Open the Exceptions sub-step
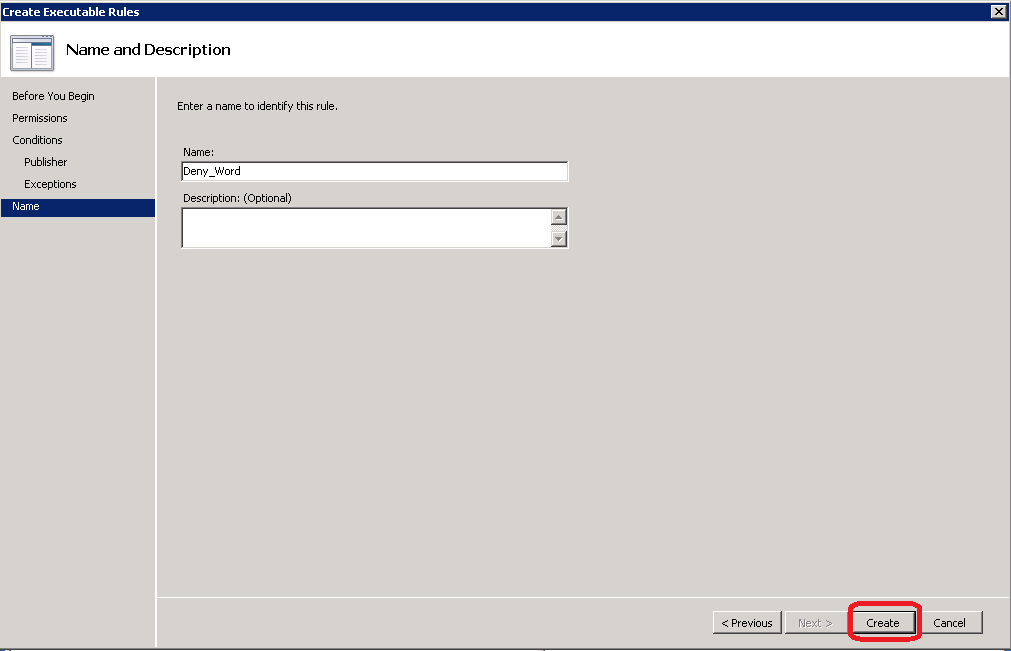The image size is (1011, 651). click(50, 184)
